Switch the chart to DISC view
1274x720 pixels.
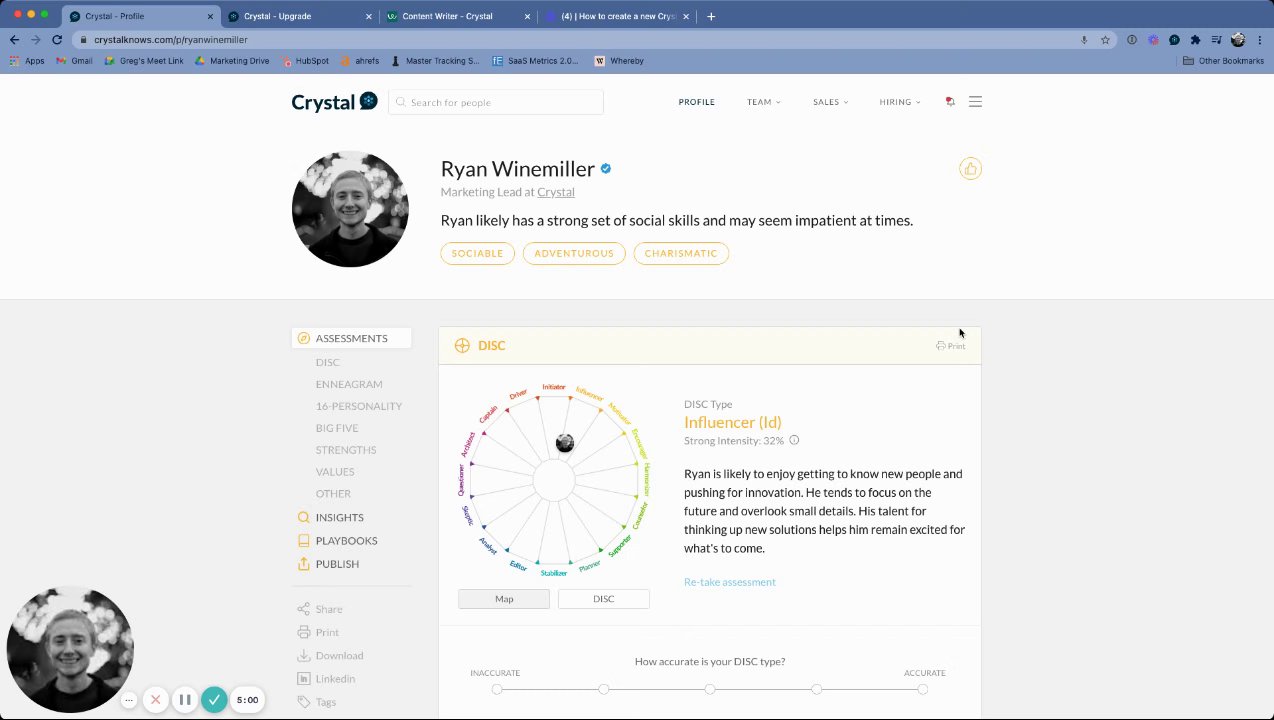point(604,599)
